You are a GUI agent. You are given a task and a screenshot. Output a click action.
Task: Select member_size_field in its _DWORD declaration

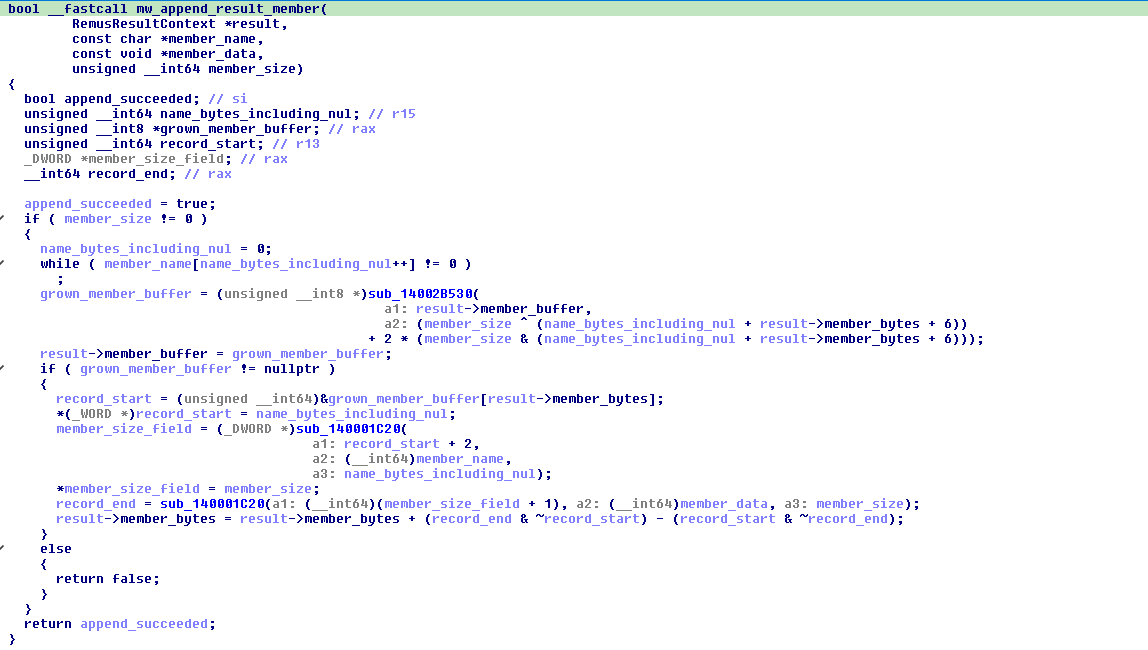[x=156, y=159]
